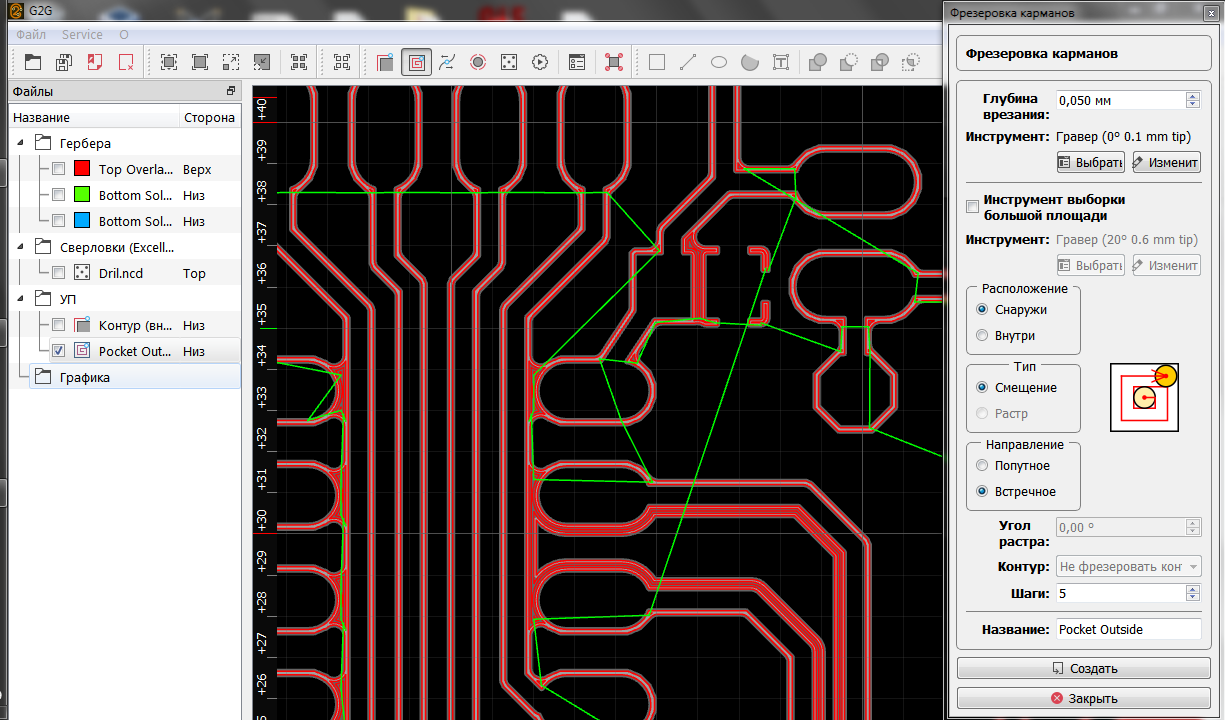Viewport: 1225px width, 720px height.
Task: Toggle the green Bottom Solder layer checkbox
Action: (x=59, y=195)
